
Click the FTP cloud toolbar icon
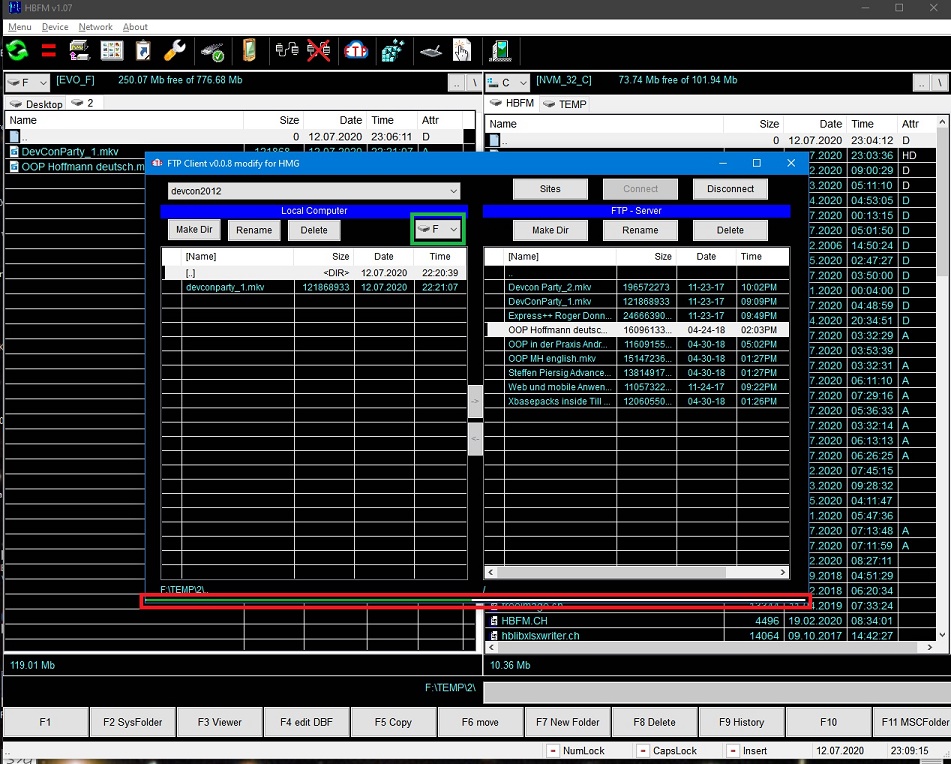[356, 51]
